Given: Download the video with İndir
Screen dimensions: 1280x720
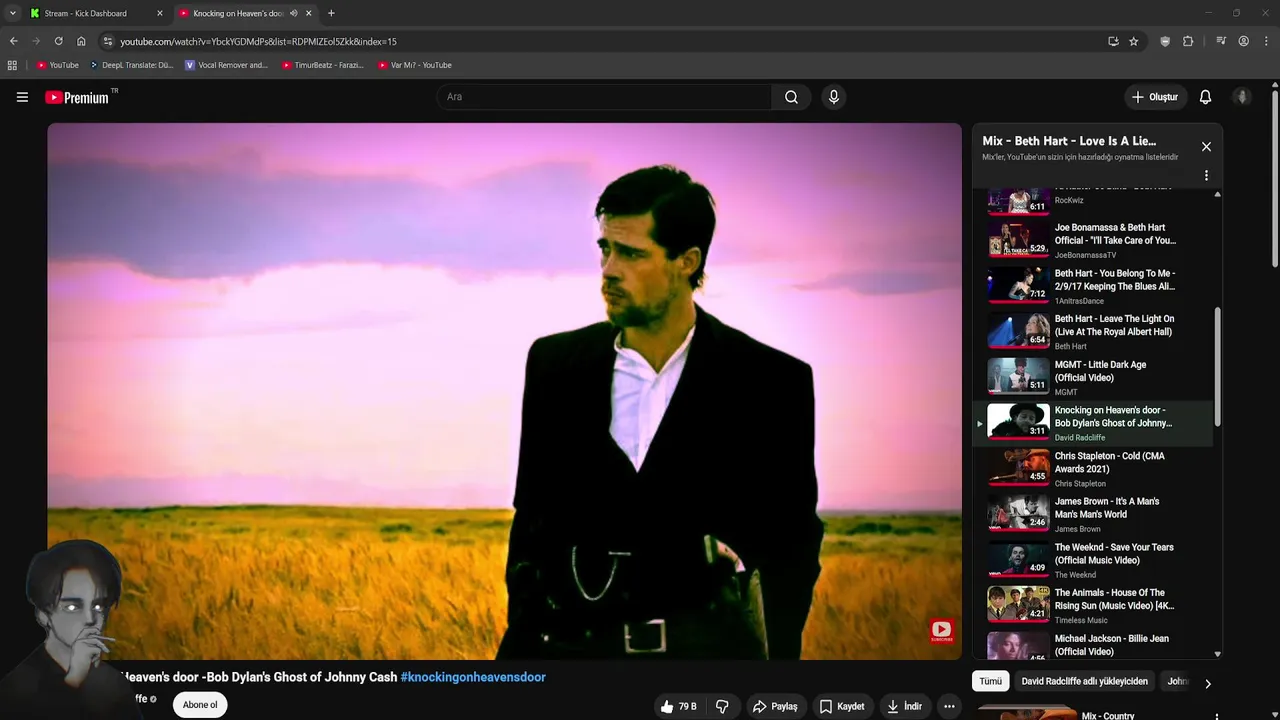Looking at the screenshot, I should 904,706.
